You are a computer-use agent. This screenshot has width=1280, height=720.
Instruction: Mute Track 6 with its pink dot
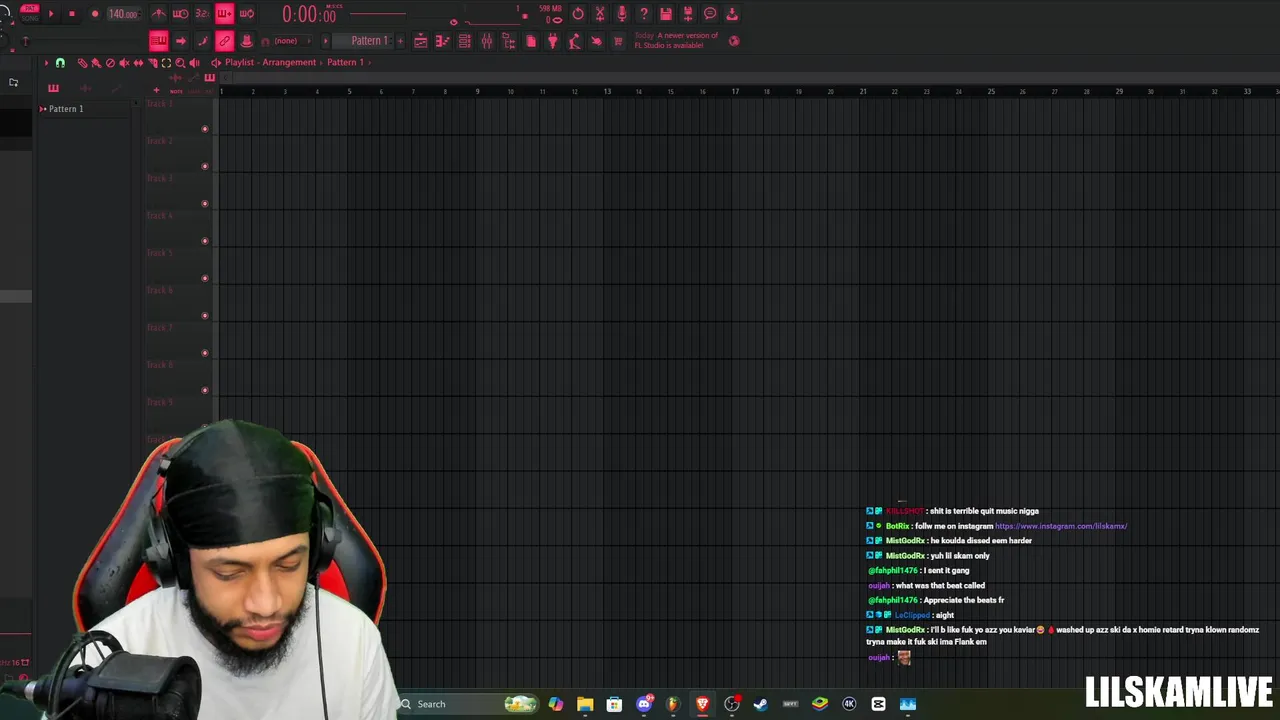205,315
